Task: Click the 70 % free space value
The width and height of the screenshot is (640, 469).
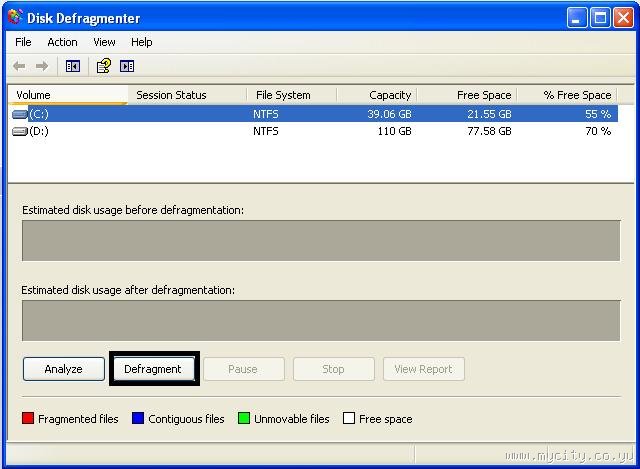Action: tap(598, 131)
